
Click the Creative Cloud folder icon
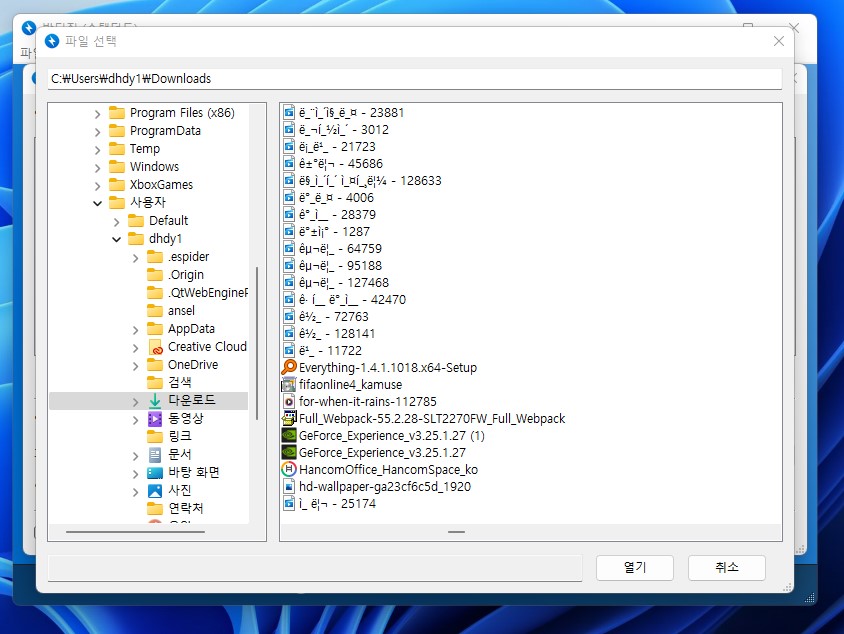tap(155, 347)
